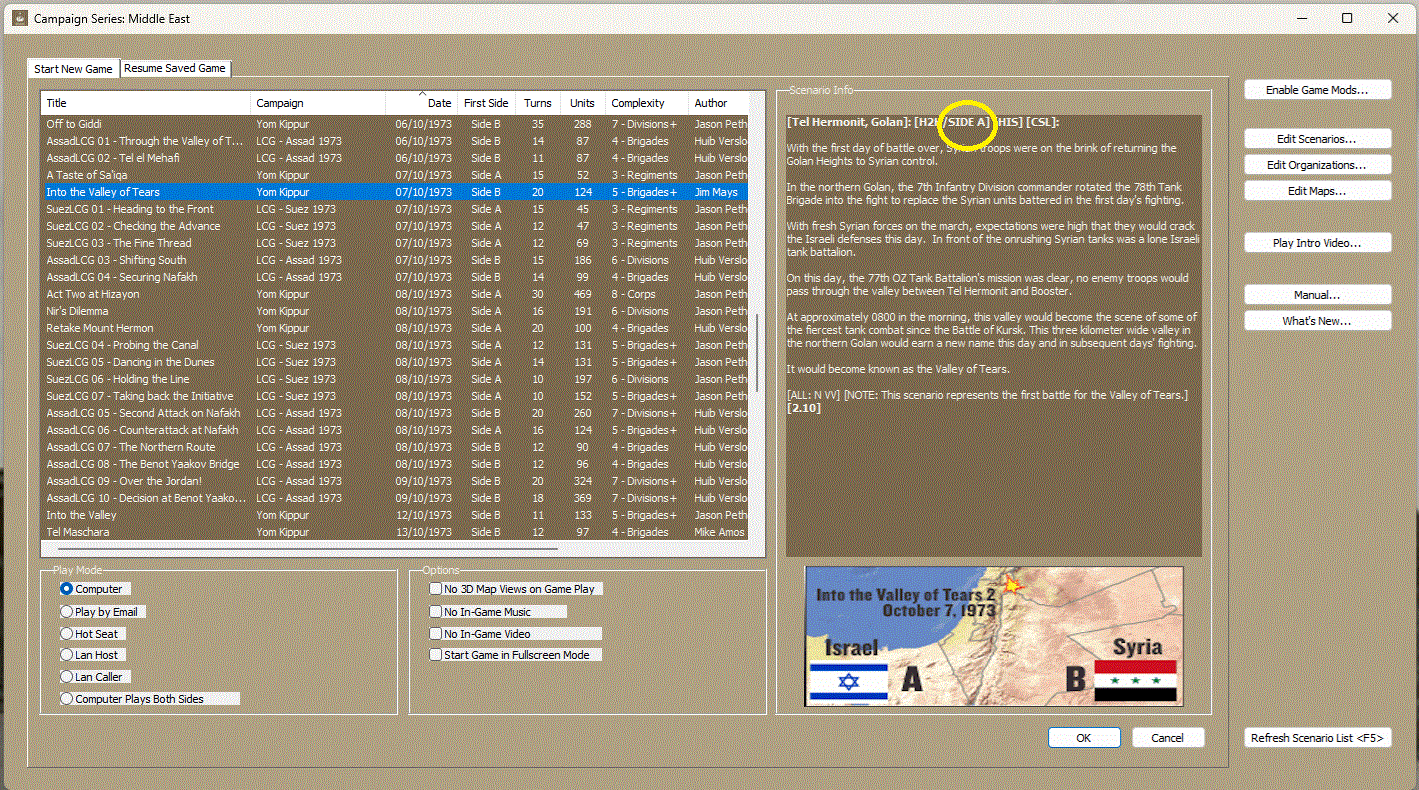Select 'SuezLCG 07 - Taking back the Initiative'
Image resolution: width=1419 pixels, height=790 pixels.
pos(395,396)
